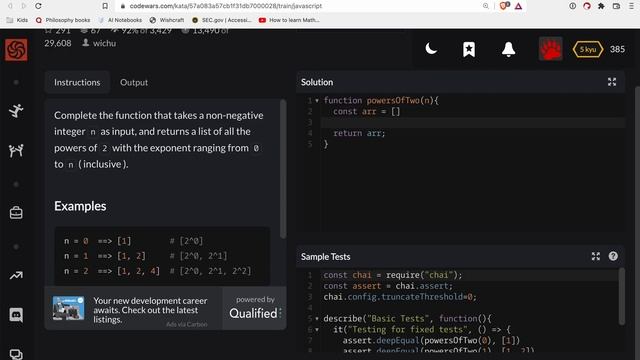Open the powered by Qualified link
The image size is (640, 360).
click(255, 308)
